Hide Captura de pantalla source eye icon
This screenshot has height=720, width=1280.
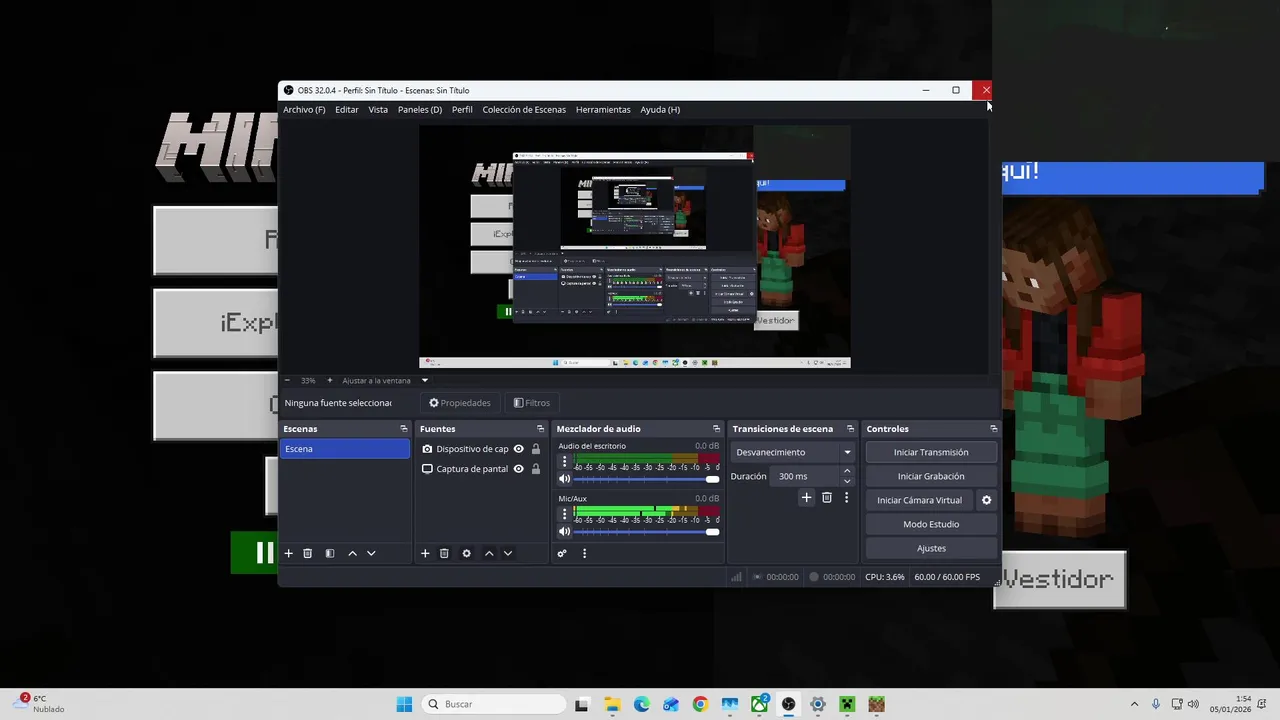518,469
